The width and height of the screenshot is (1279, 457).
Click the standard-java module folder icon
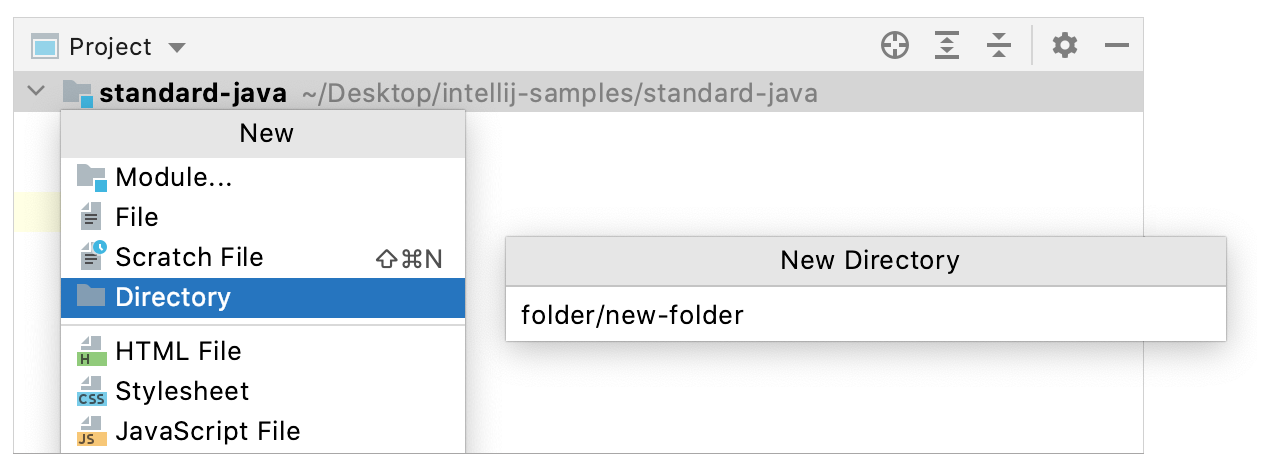coord(77,93)
